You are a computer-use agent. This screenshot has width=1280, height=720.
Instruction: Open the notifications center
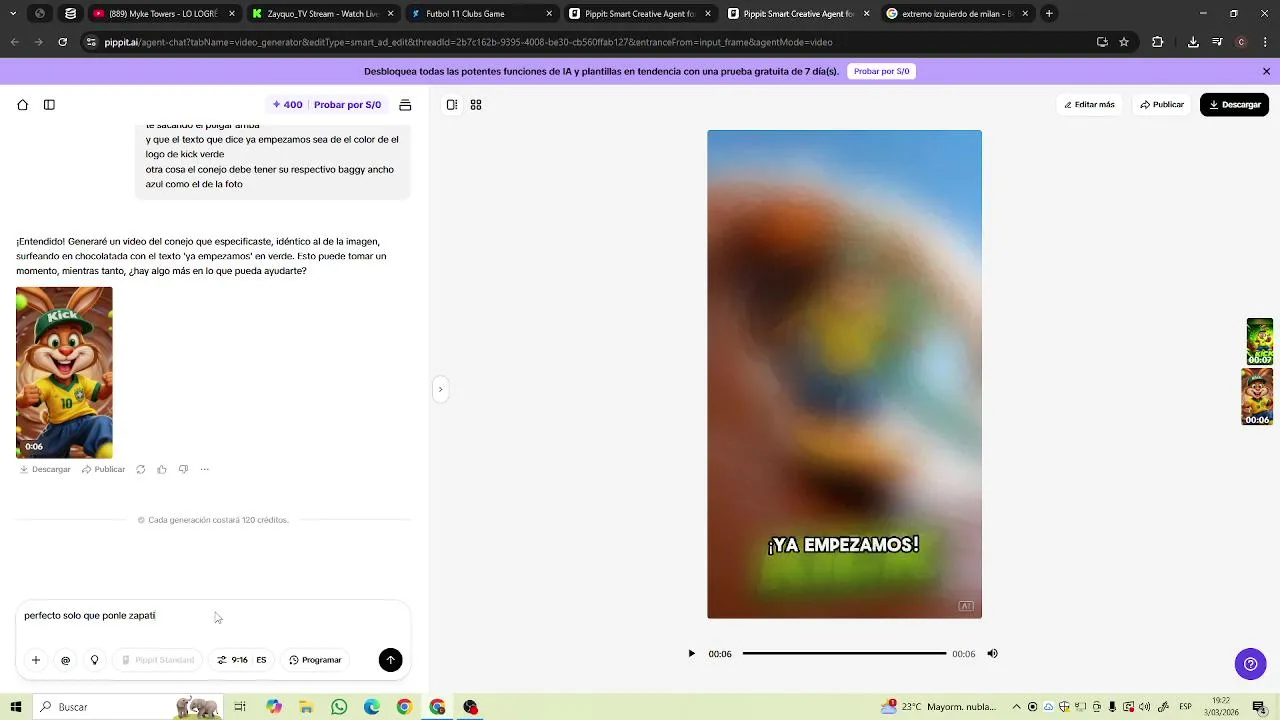1258,707
